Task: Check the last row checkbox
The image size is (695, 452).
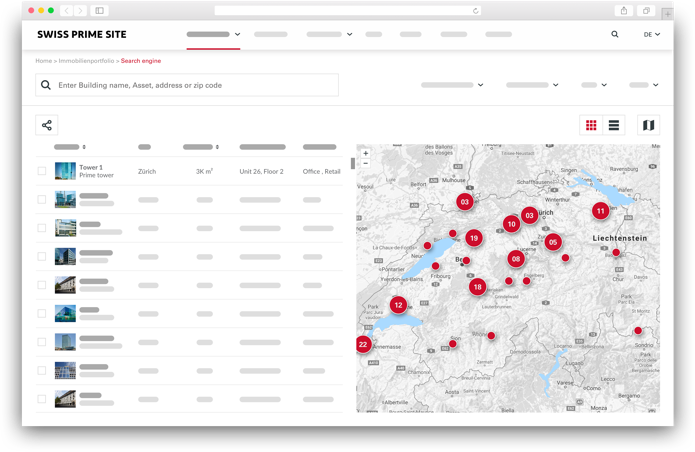Action: coord(42,399)
